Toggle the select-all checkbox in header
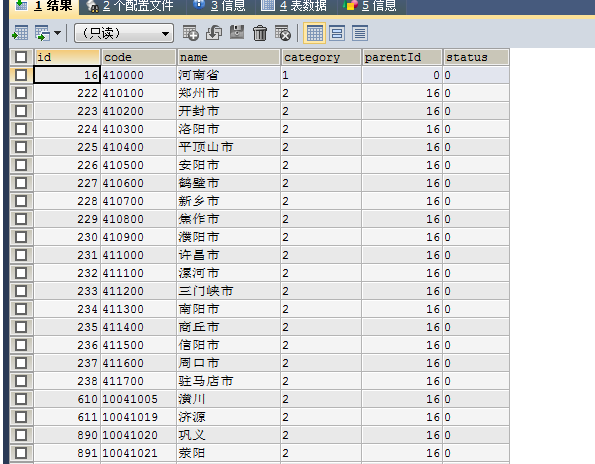The image size is (595, 464). (21, 57)
